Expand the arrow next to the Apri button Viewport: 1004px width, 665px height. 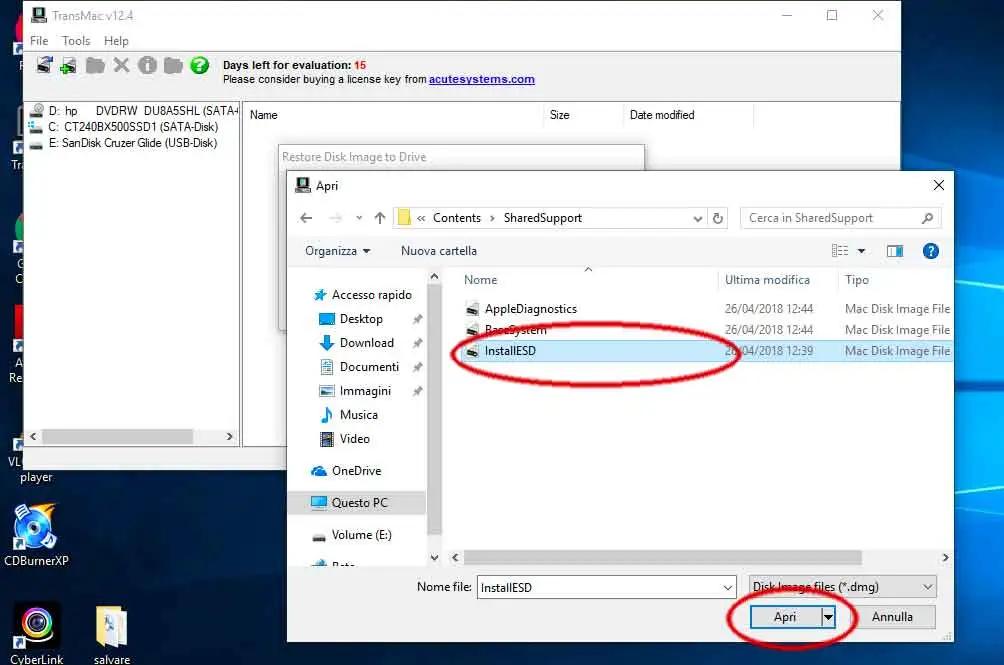(830, 617)
